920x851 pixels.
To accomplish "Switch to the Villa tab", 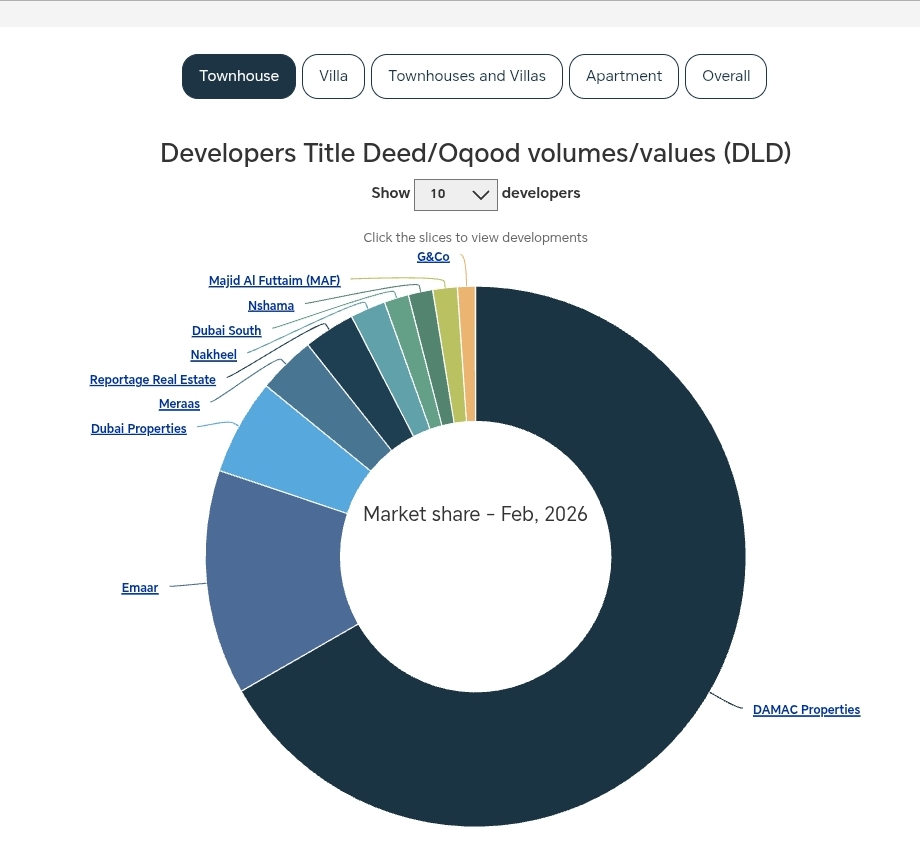I will tap(333, 76).
